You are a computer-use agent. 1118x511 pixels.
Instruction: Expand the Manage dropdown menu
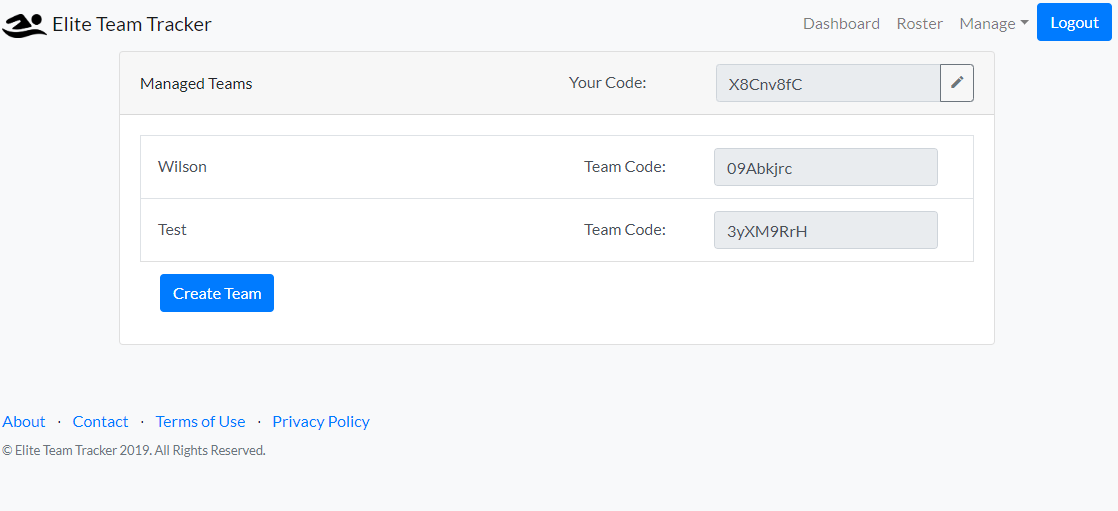click(993, 24)
